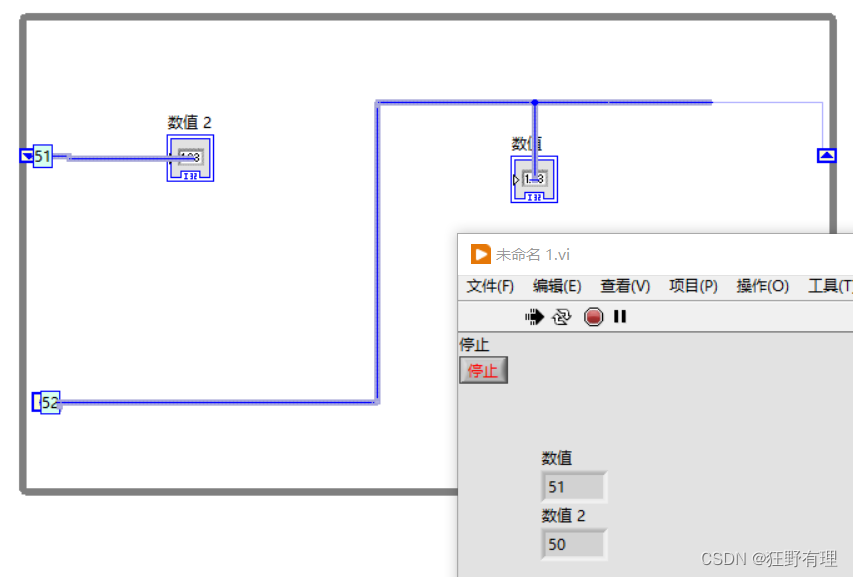Click the 数值 2 label in the block diagram
Viewport: 853px width, 577px height.
coord(189,122)
